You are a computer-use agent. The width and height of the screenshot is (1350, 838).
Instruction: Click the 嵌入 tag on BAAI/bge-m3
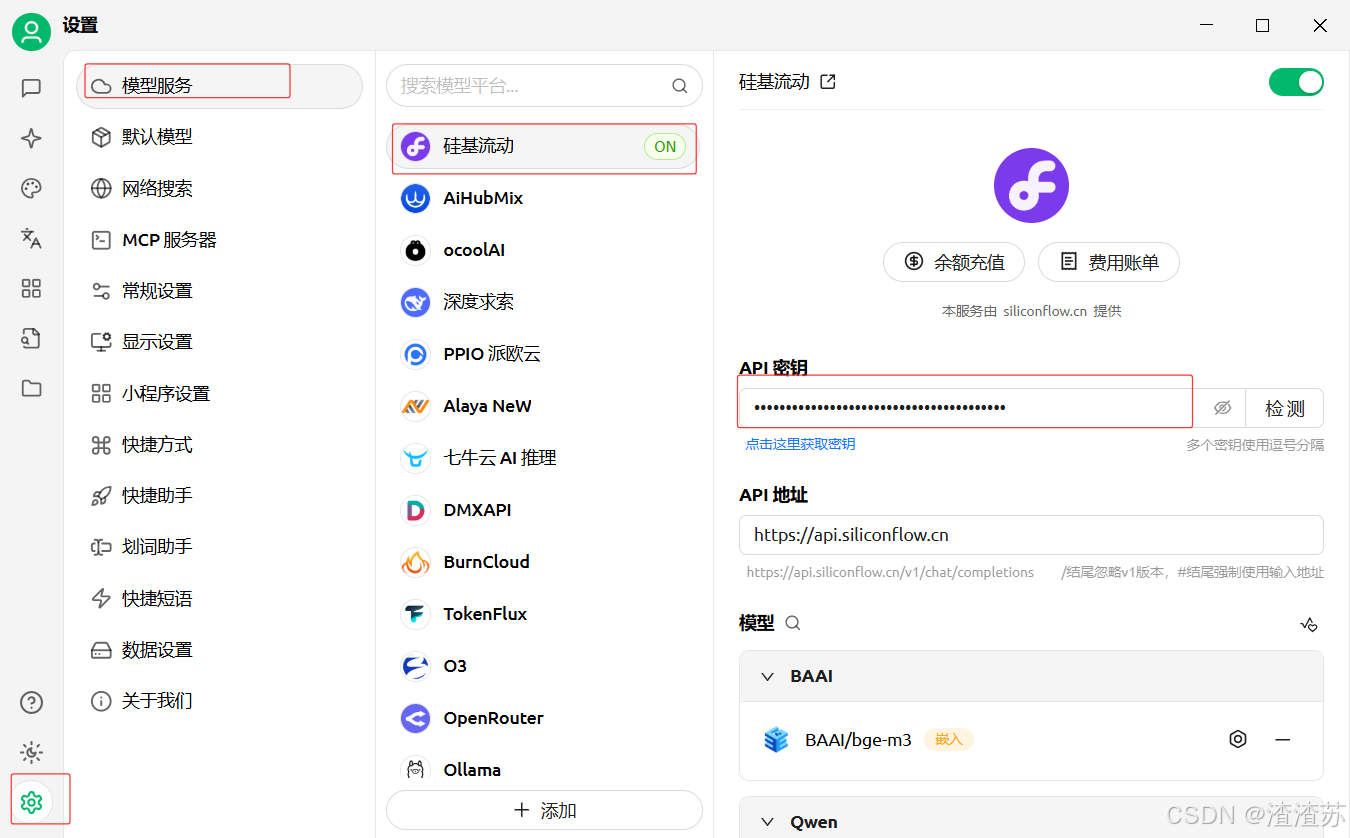948,740
